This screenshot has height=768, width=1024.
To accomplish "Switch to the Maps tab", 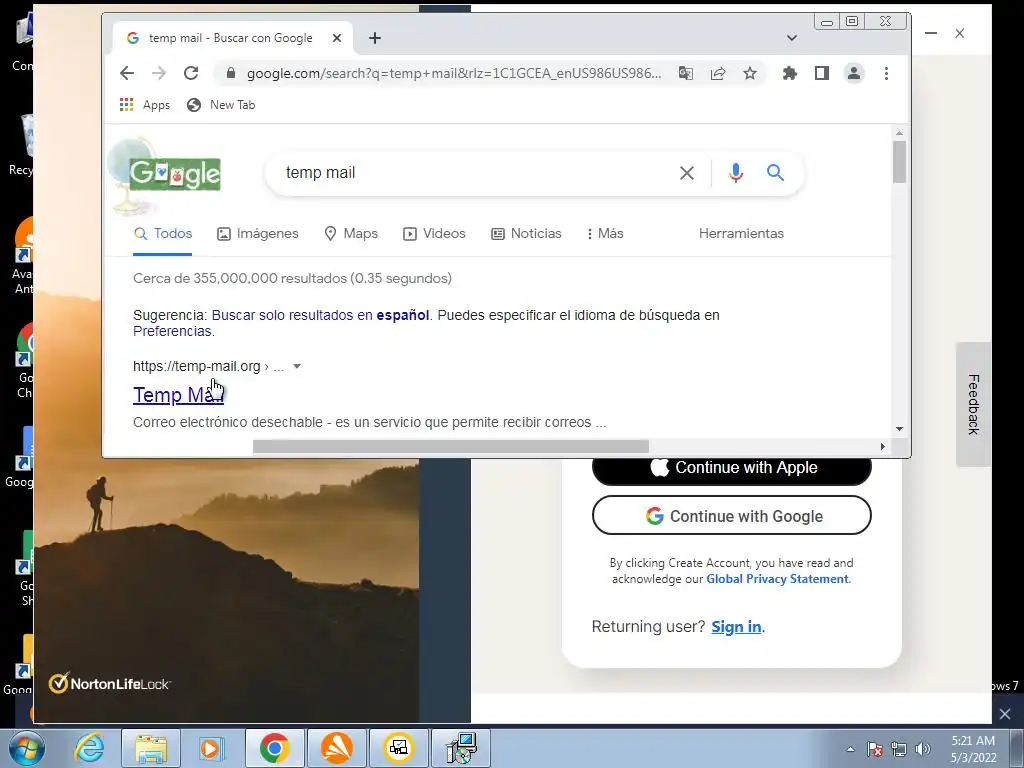I will click(351, 234).
